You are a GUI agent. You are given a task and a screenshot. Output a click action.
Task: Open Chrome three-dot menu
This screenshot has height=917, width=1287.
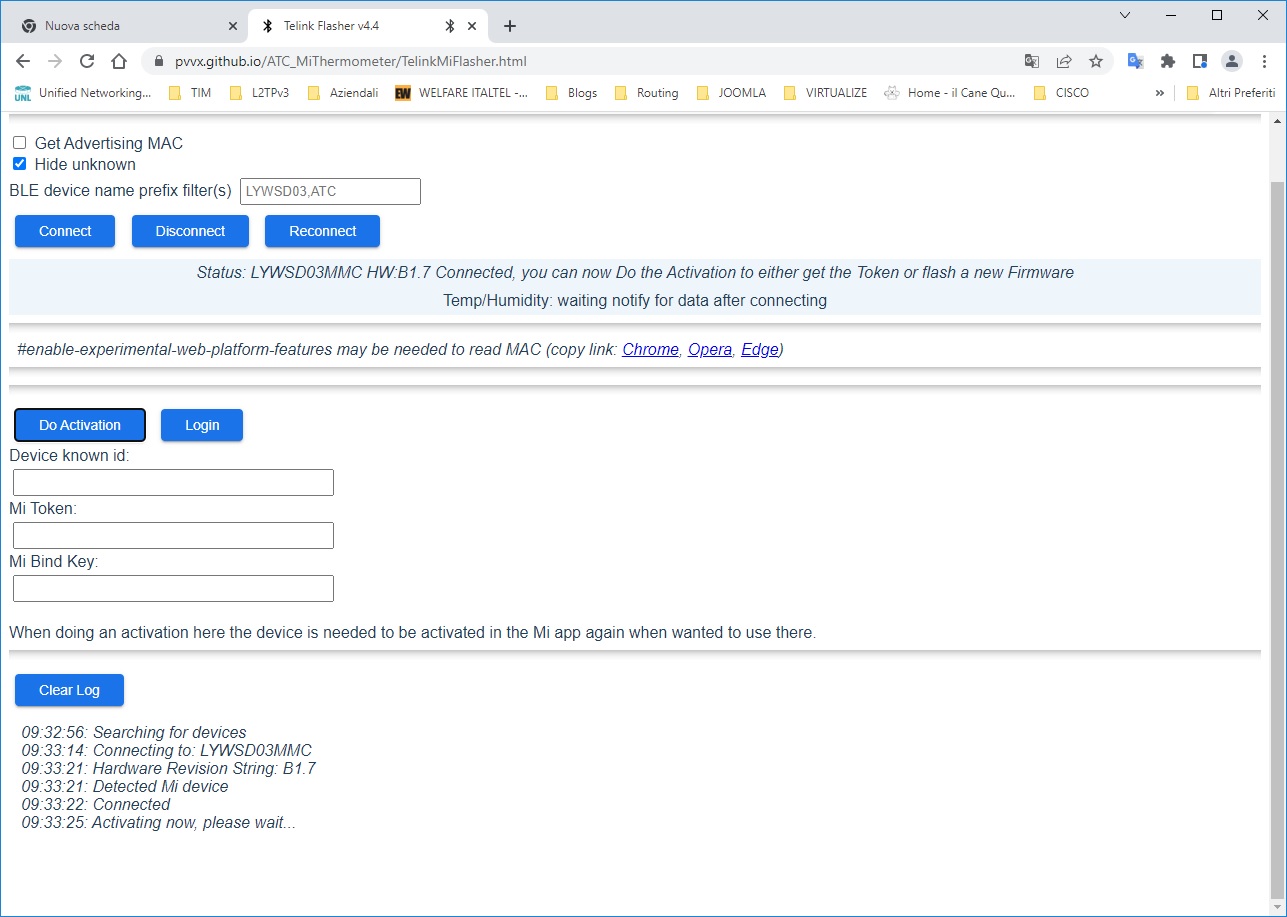(1264, 61)
